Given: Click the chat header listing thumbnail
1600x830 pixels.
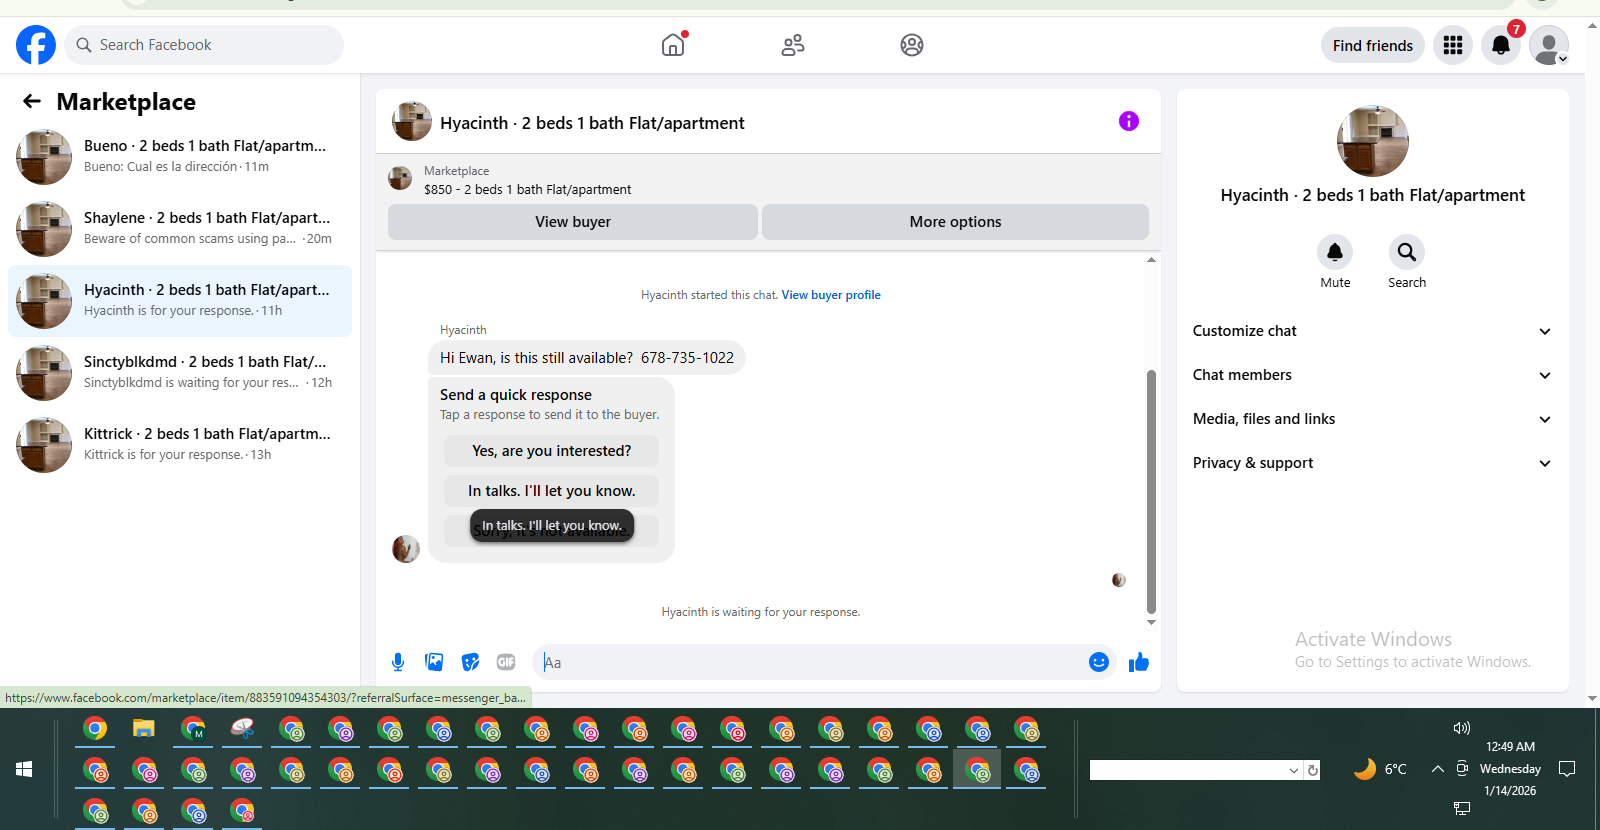Looking at the screenshot, I should pos(412,121).
